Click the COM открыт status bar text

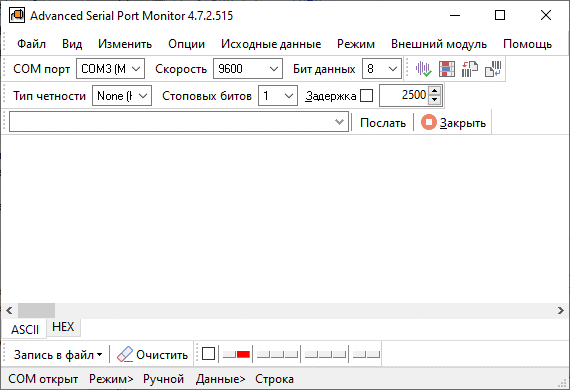click(x=43, y=379)
